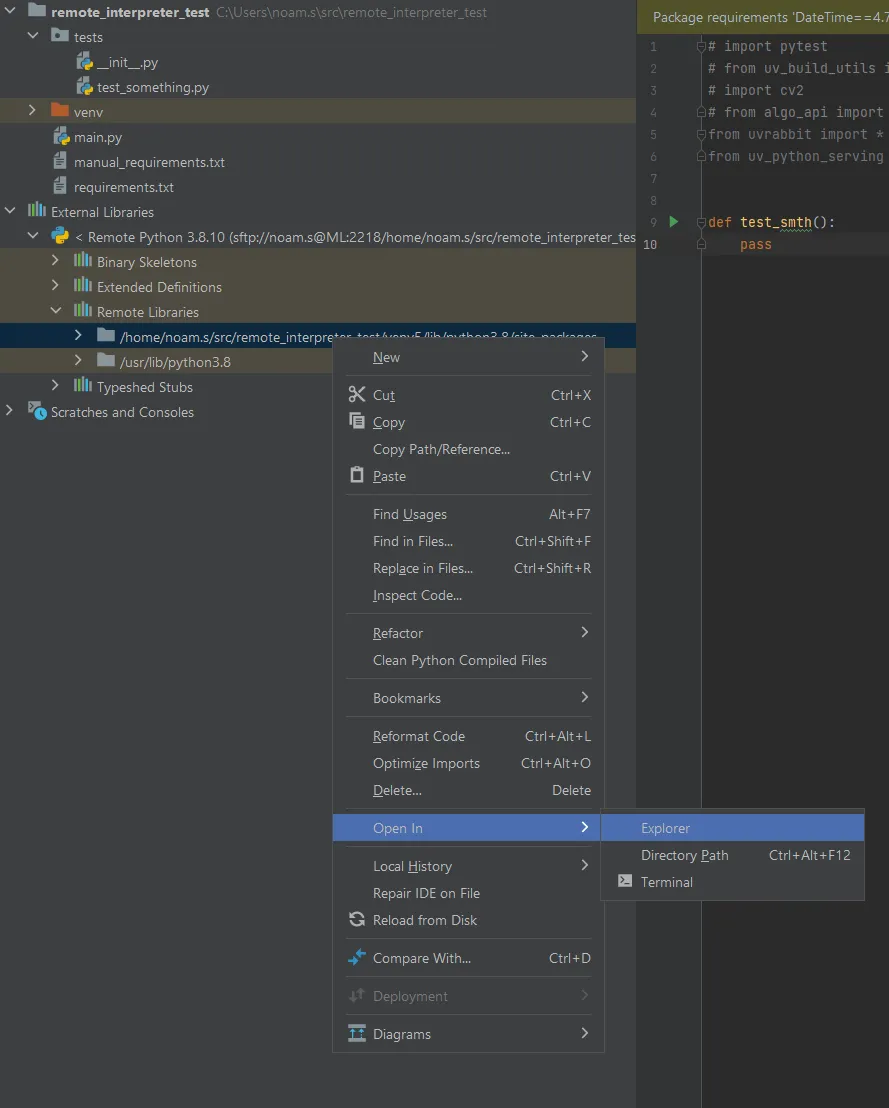Click the Diagrams icon
The height and width of the screenshot is (1108, 889).
(x=357, y=1033)
